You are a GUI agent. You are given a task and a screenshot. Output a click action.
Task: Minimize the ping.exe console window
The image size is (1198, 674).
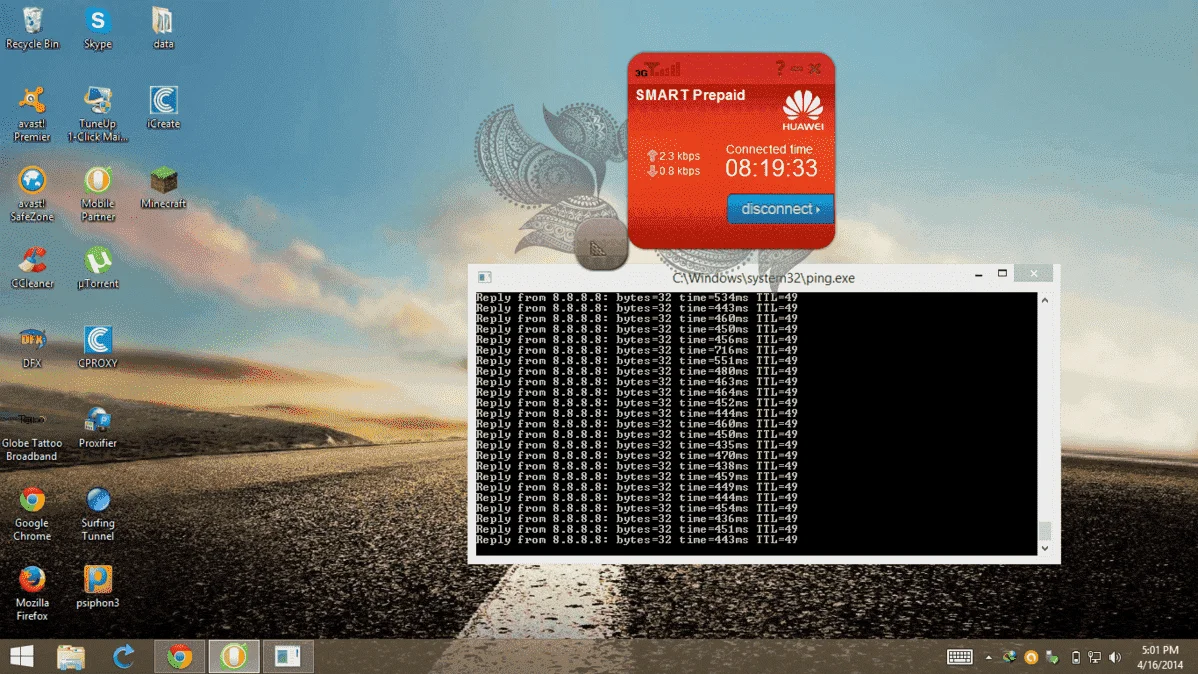tap(979, 274)
